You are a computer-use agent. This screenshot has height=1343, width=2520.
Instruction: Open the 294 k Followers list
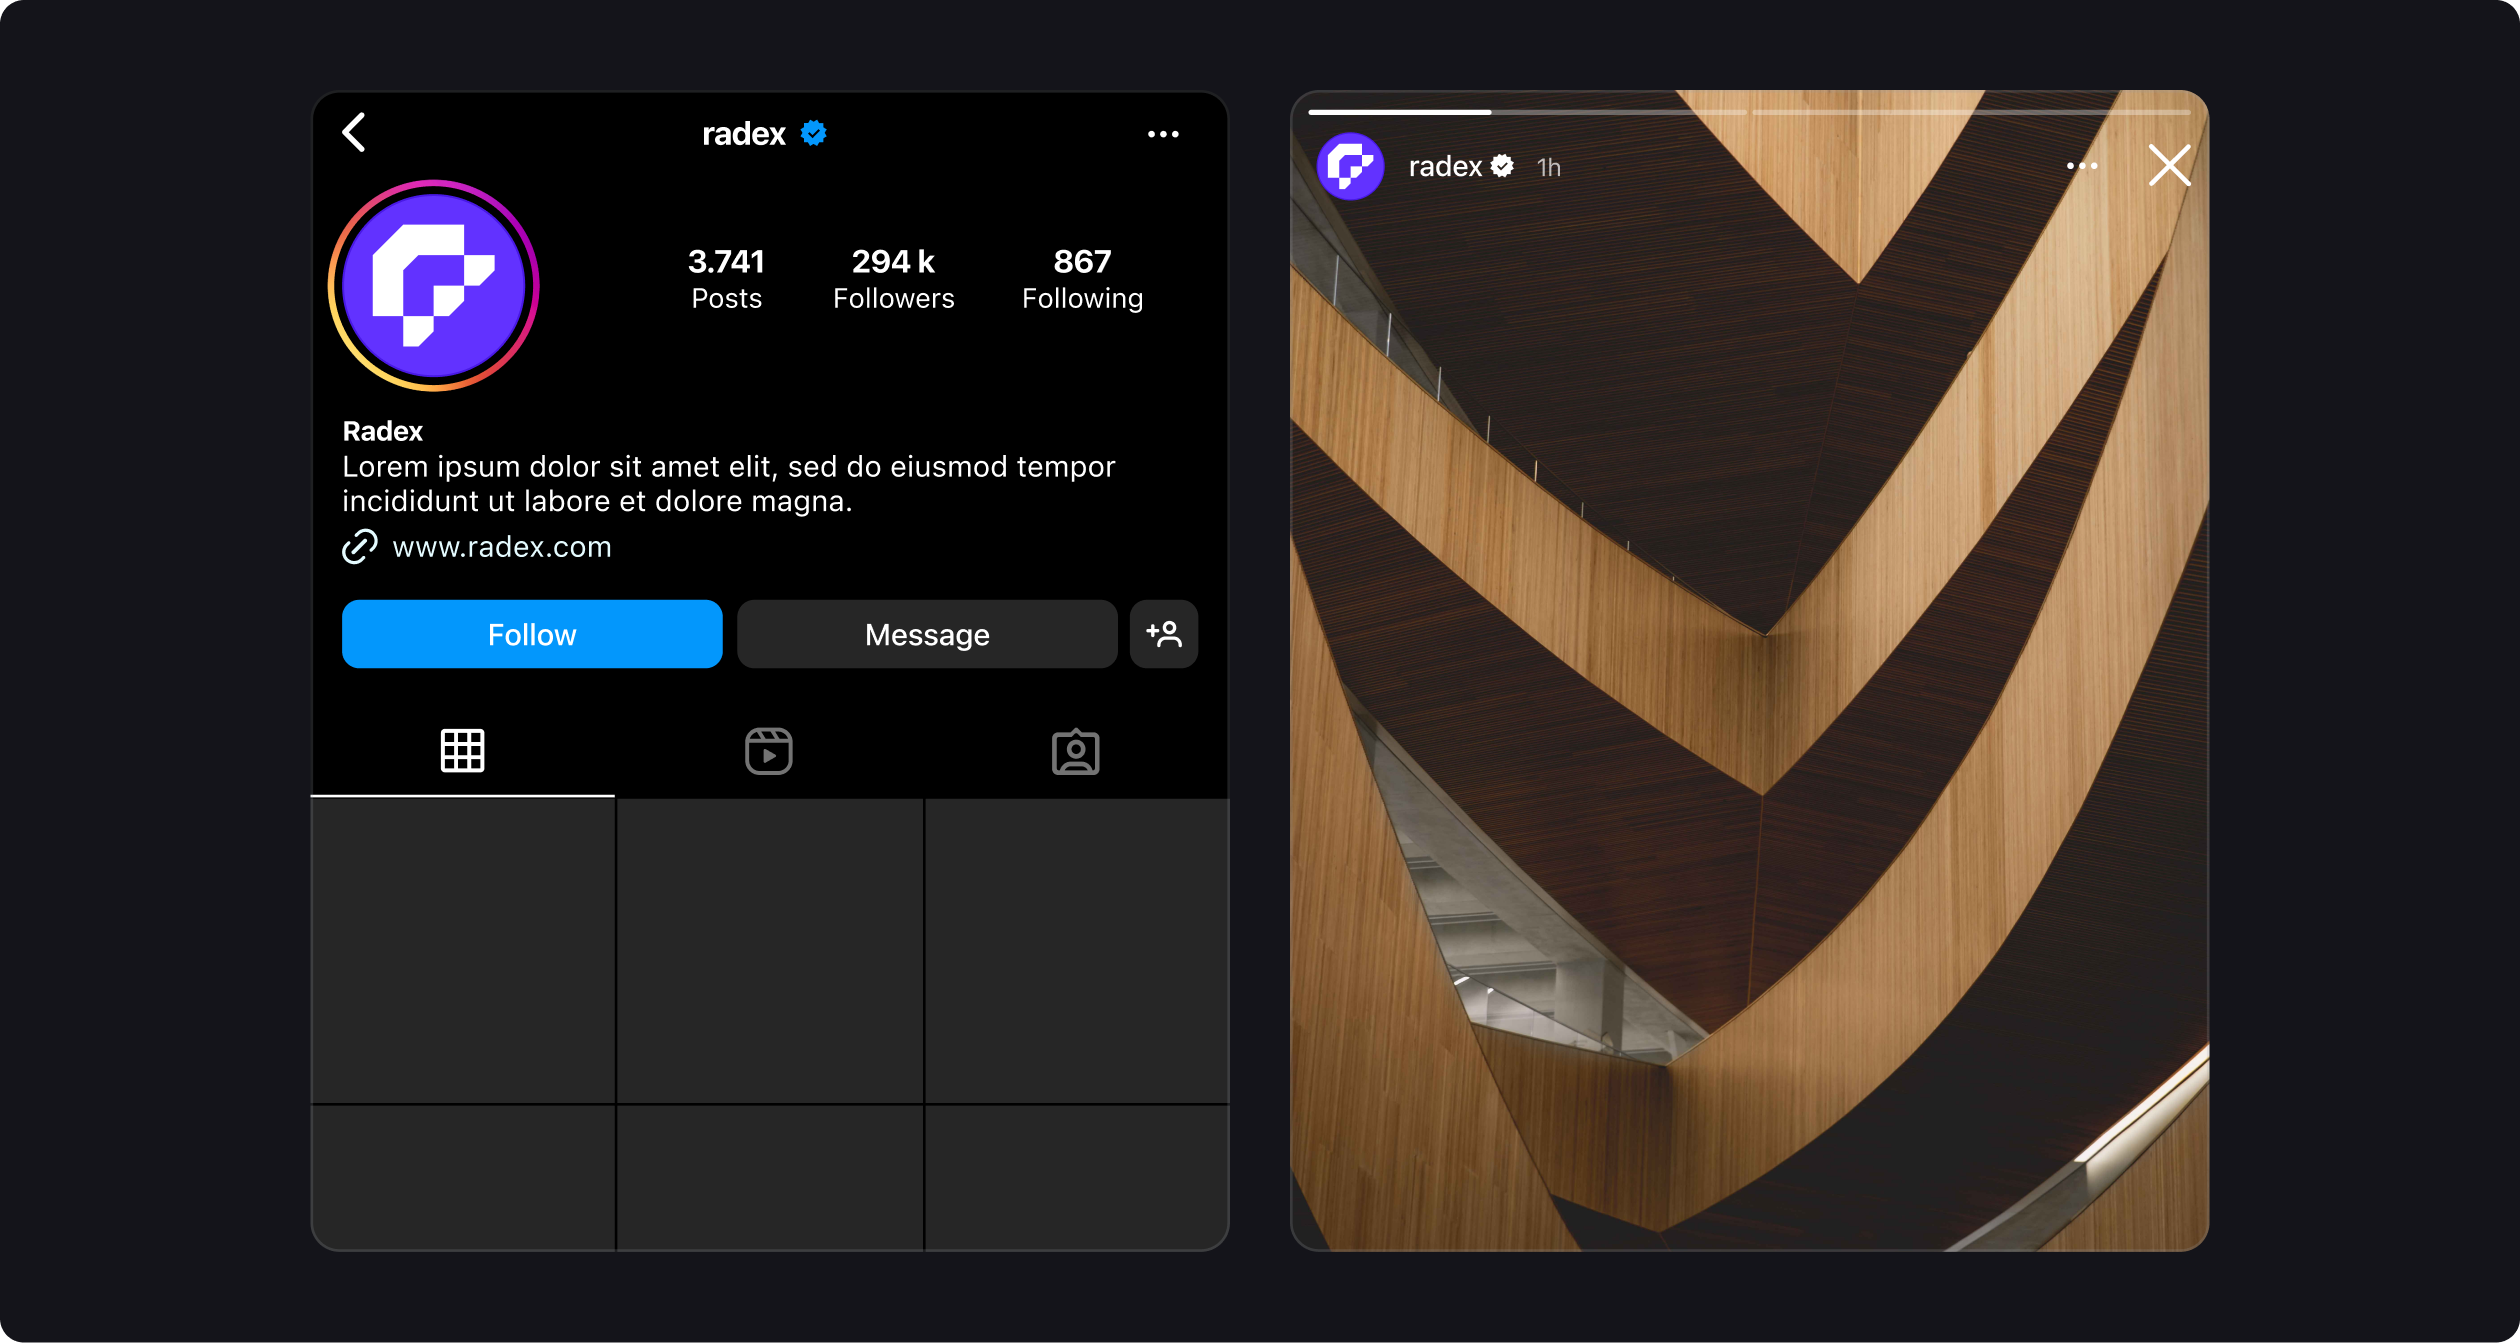893,278
